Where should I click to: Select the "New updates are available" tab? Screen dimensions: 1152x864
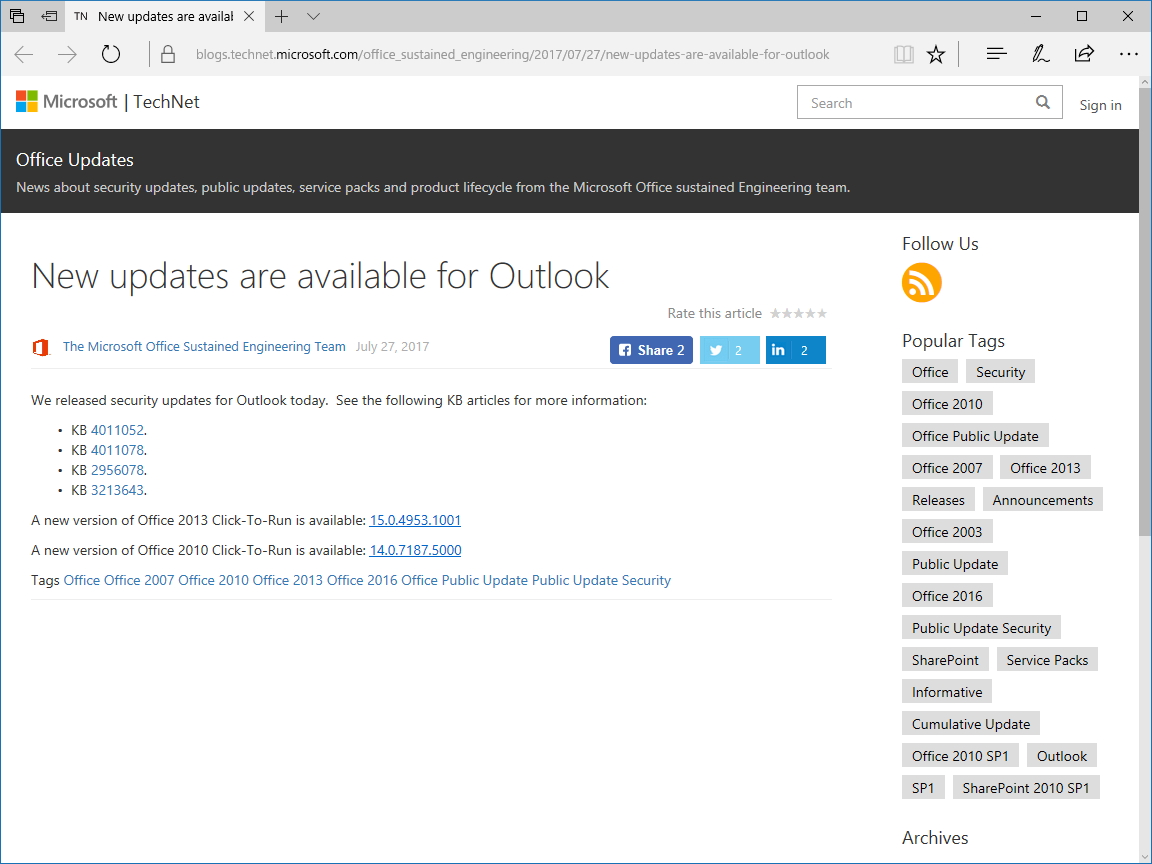click(x=160, y=16)
